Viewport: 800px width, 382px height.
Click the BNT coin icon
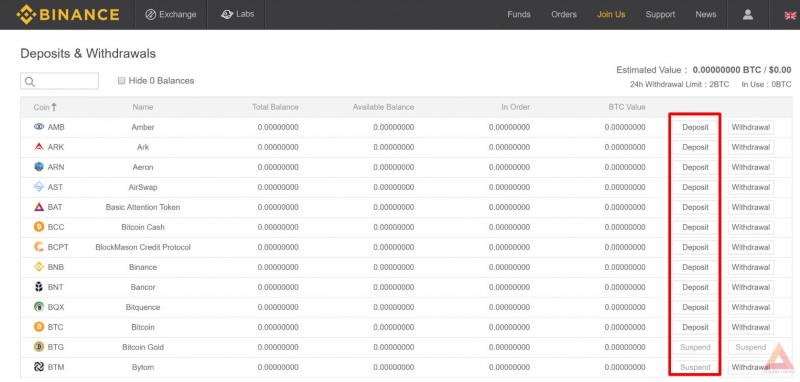[x=39, y=287]
